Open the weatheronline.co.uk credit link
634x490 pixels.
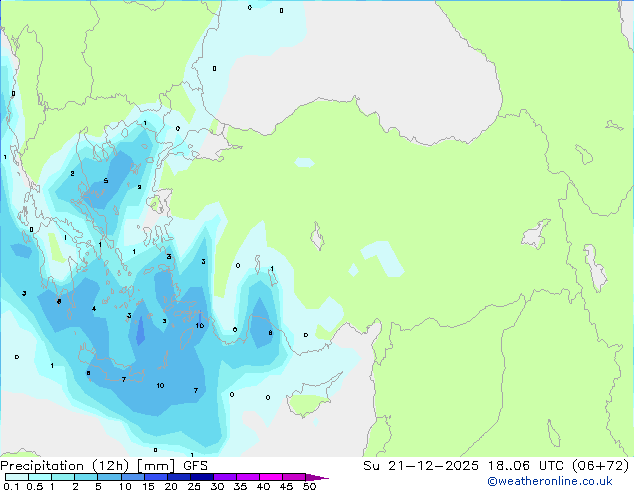click(550, 482)
